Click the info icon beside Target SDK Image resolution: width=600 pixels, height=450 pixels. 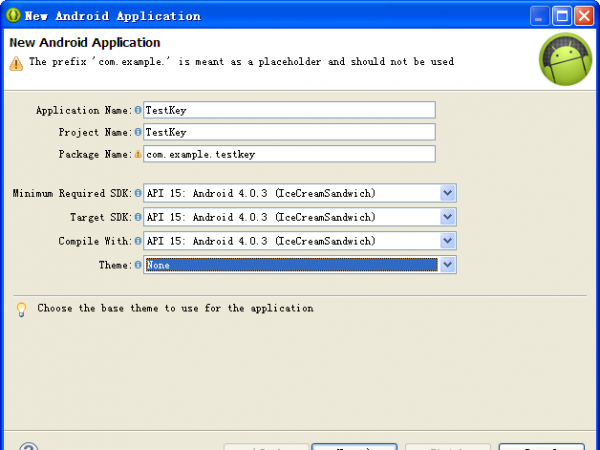138,217
